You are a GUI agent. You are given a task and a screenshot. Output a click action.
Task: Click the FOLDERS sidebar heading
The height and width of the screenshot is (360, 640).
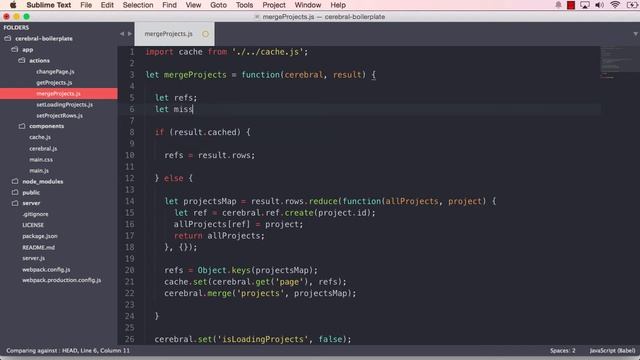(16, 27)
